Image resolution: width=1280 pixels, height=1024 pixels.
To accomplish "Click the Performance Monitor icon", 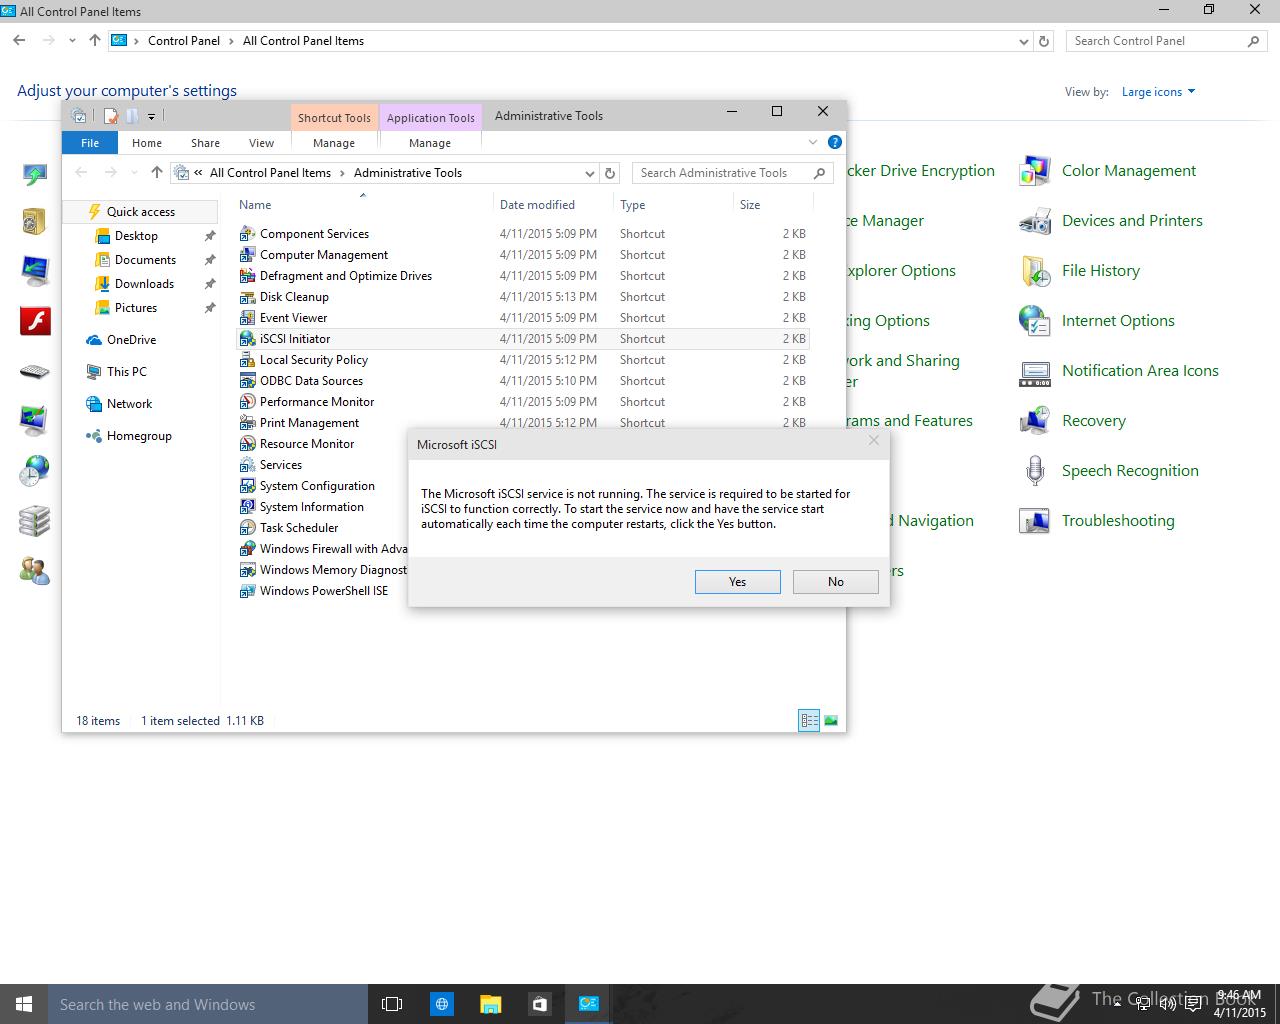I will click(x=247, y=402).
